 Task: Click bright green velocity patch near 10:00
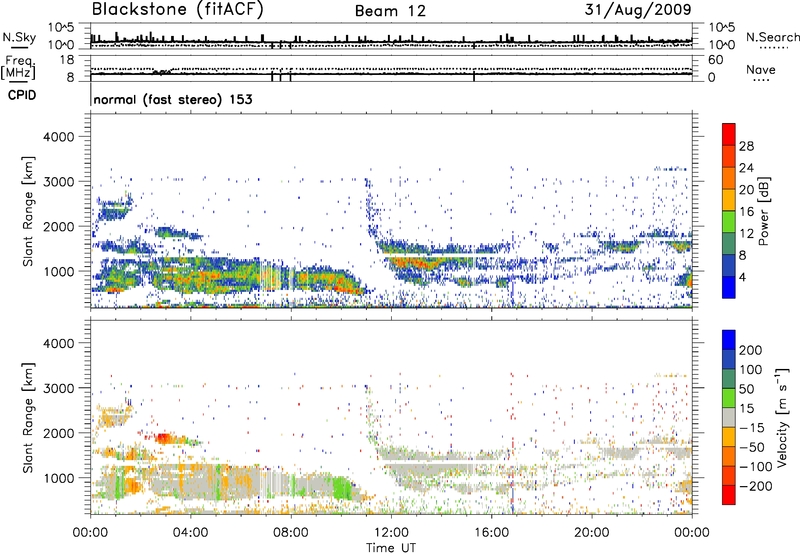tap(342, 488)
